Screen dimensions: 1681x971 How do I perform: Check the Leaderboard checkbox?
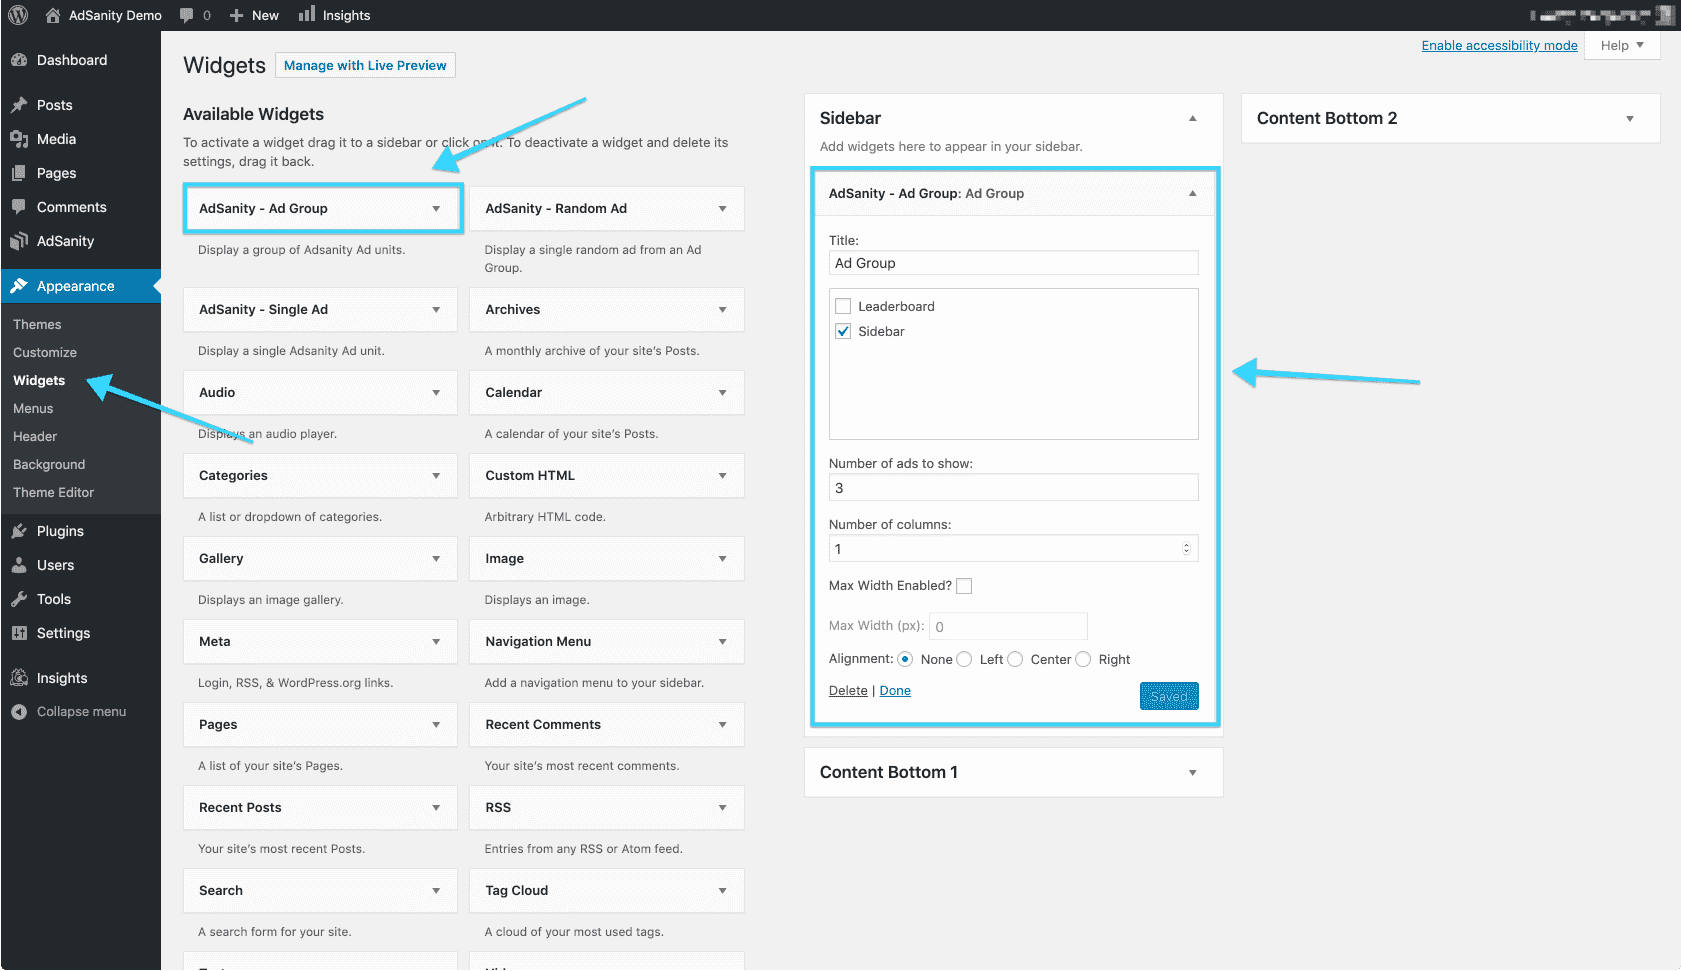(843, 306)
